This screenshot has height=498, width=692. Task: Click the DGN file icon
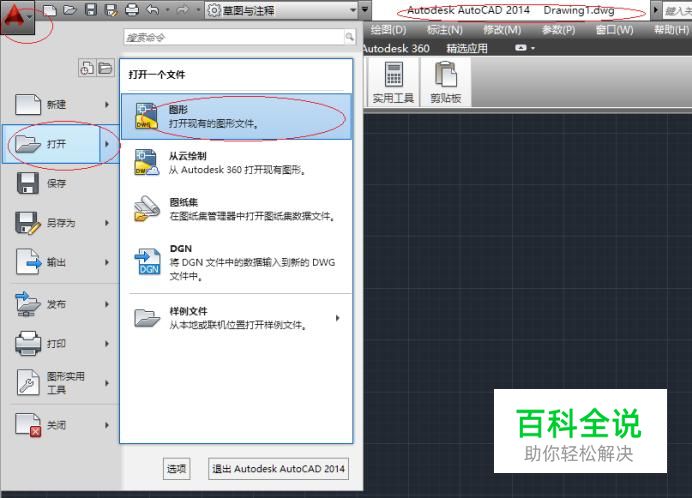pyautogui.click(x=148, y=261)
